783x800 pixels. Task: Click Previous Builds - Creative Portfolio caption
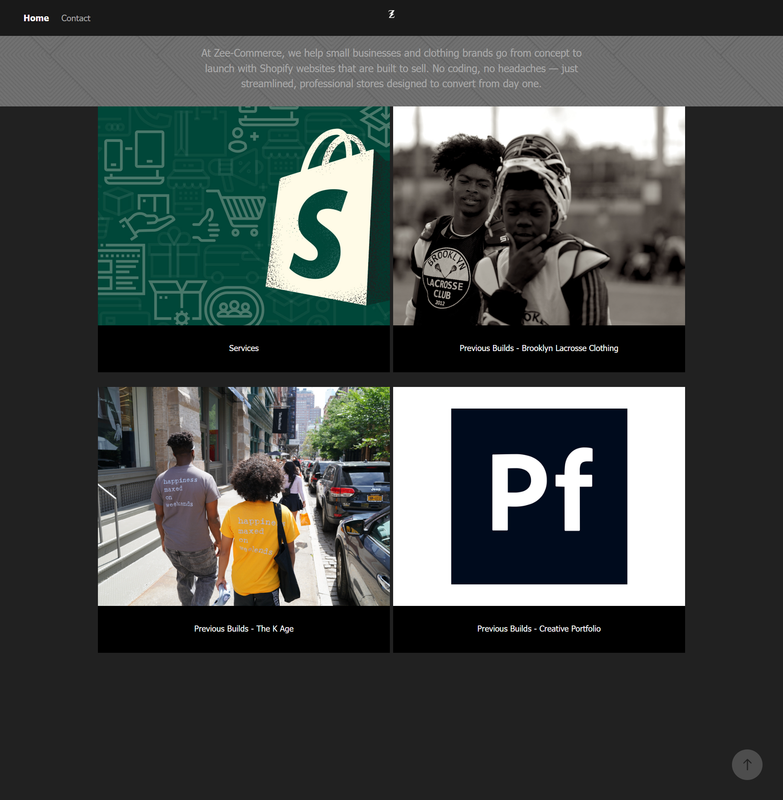pos(539,629)
